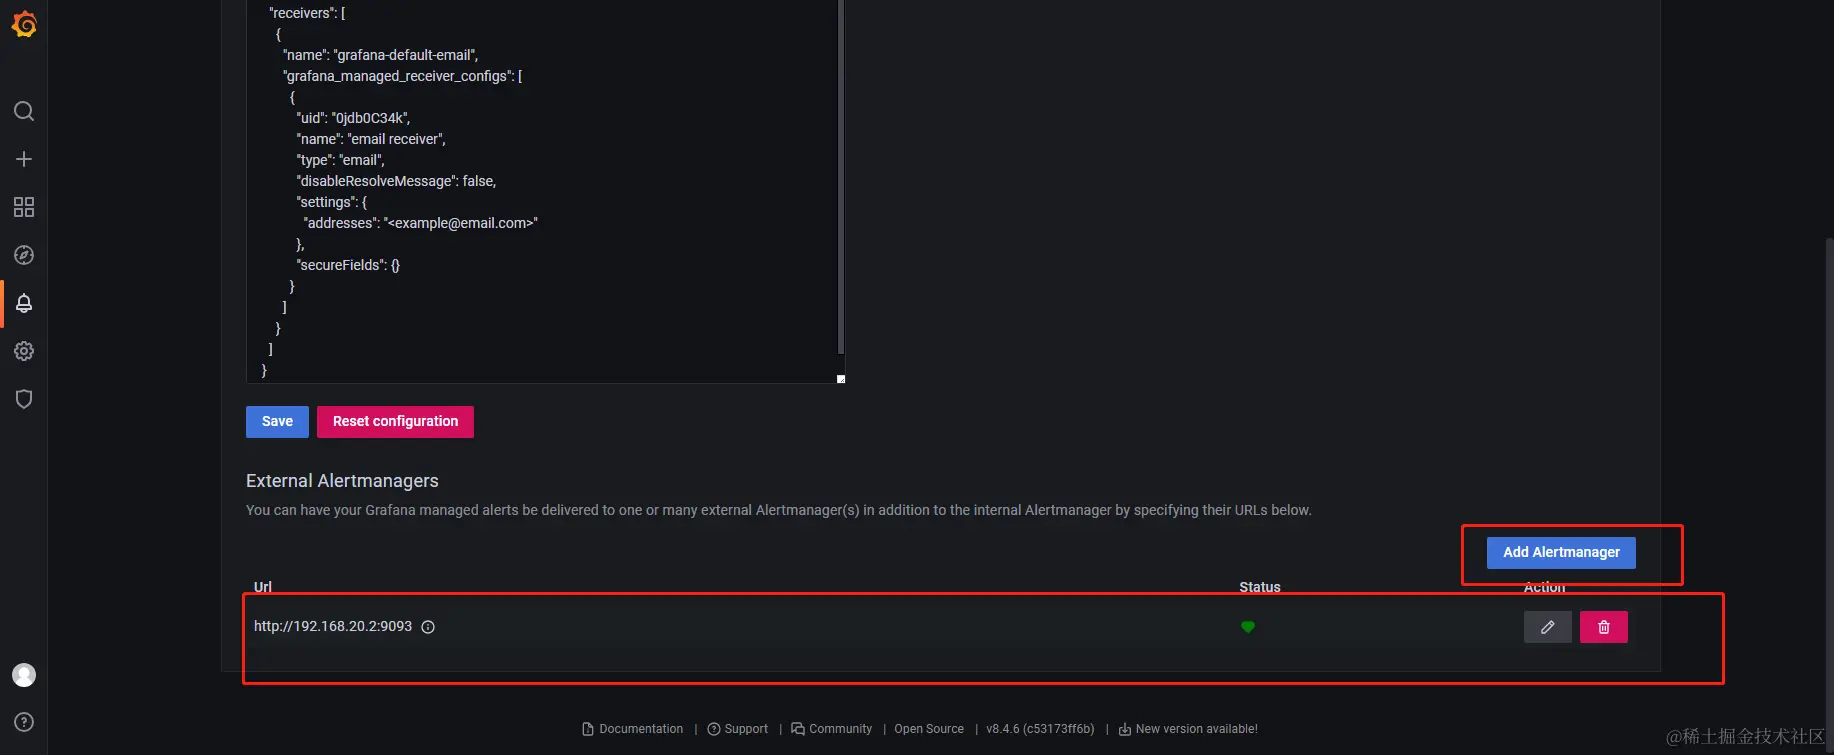Save the Alertmanager configuration
This screenshot has height=755, width=1834.
coord(277,422)
